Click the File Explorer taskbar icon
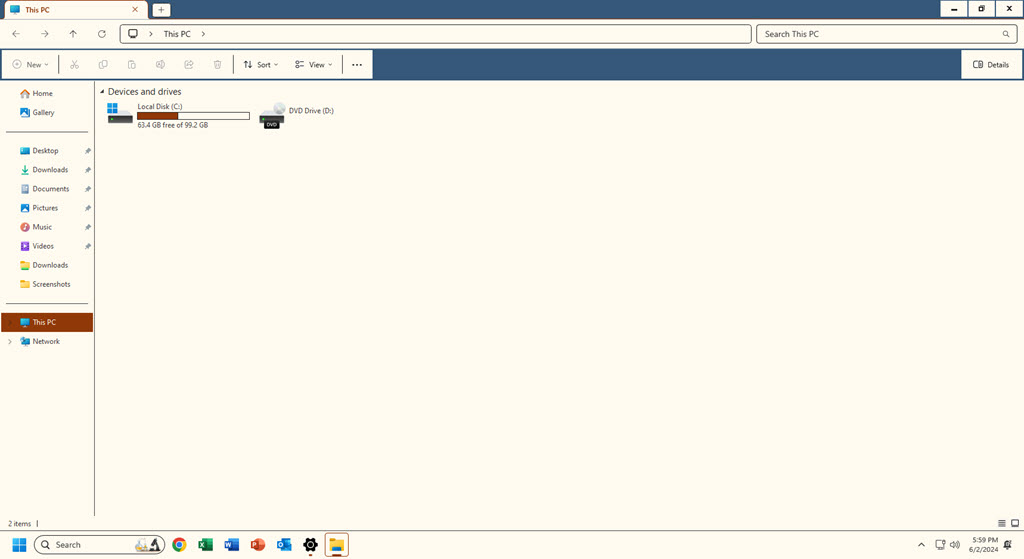This screenshot has width=1024, height=559. (x=336, y=545)
